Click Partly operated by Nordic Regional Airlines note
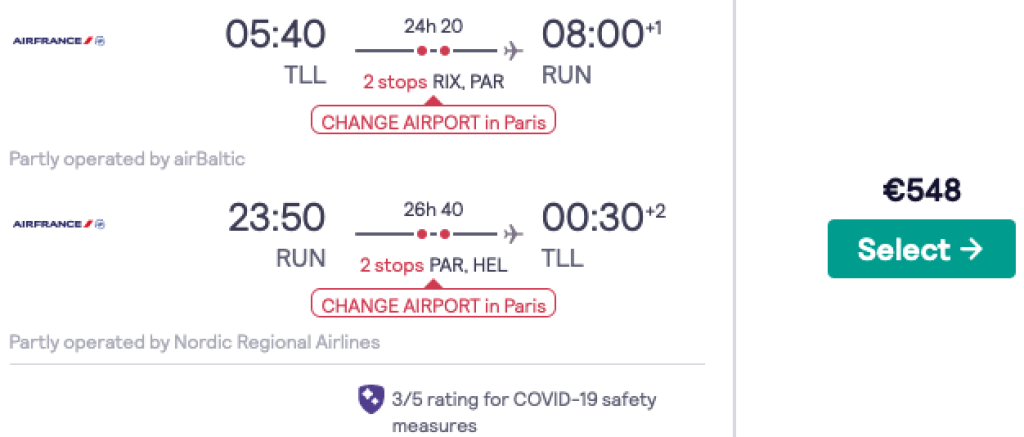Image resolution: width=1024 pixels, height=437 pixels. click(195, 342)
